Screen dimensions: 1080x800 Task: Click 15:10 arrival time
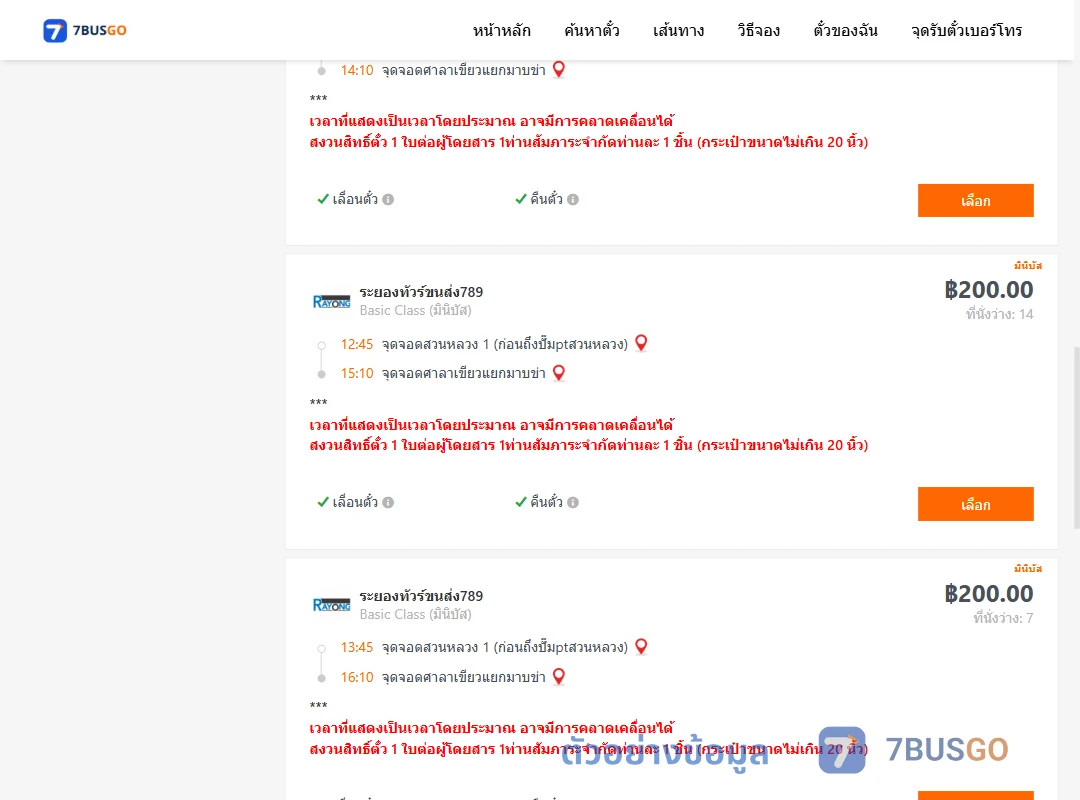357,373
